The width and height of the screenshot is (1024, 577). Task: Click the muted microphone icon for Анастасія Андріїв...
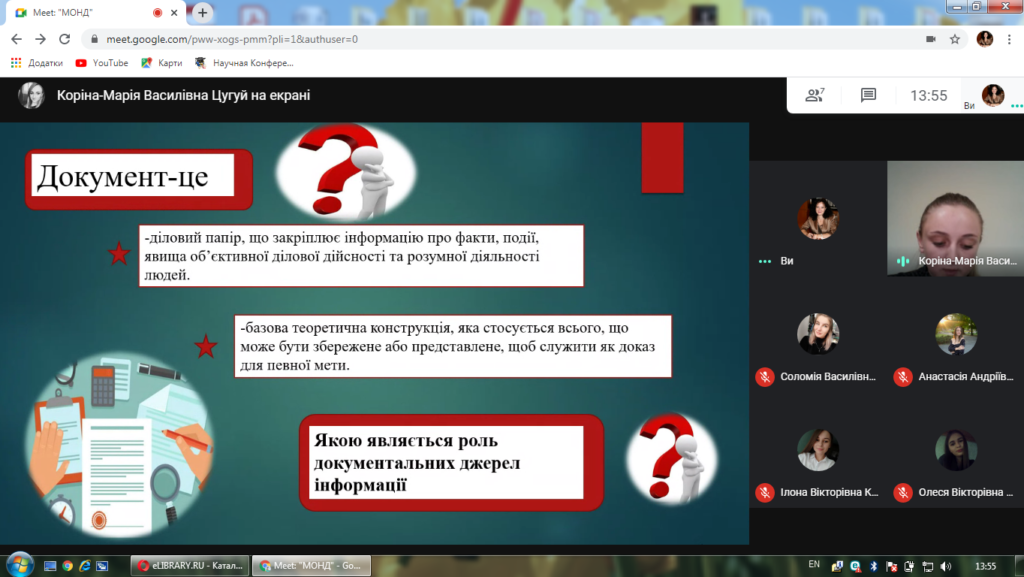tap(903, 377)
